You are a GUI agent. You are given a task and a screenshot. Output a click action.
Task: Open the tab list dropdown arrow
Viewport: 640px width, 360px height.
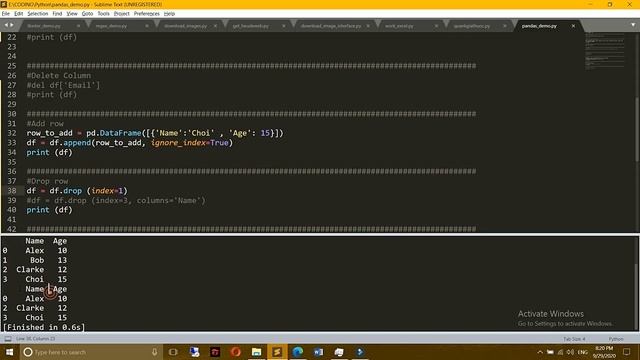(x=633, y=25)
